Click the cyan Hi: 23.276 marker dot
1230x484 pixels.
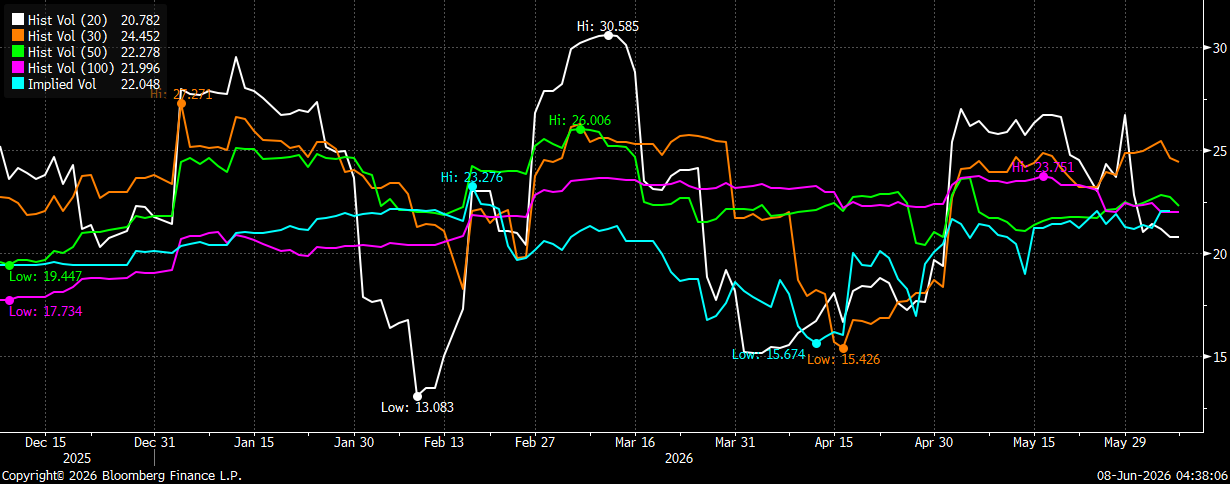[472, 186]
